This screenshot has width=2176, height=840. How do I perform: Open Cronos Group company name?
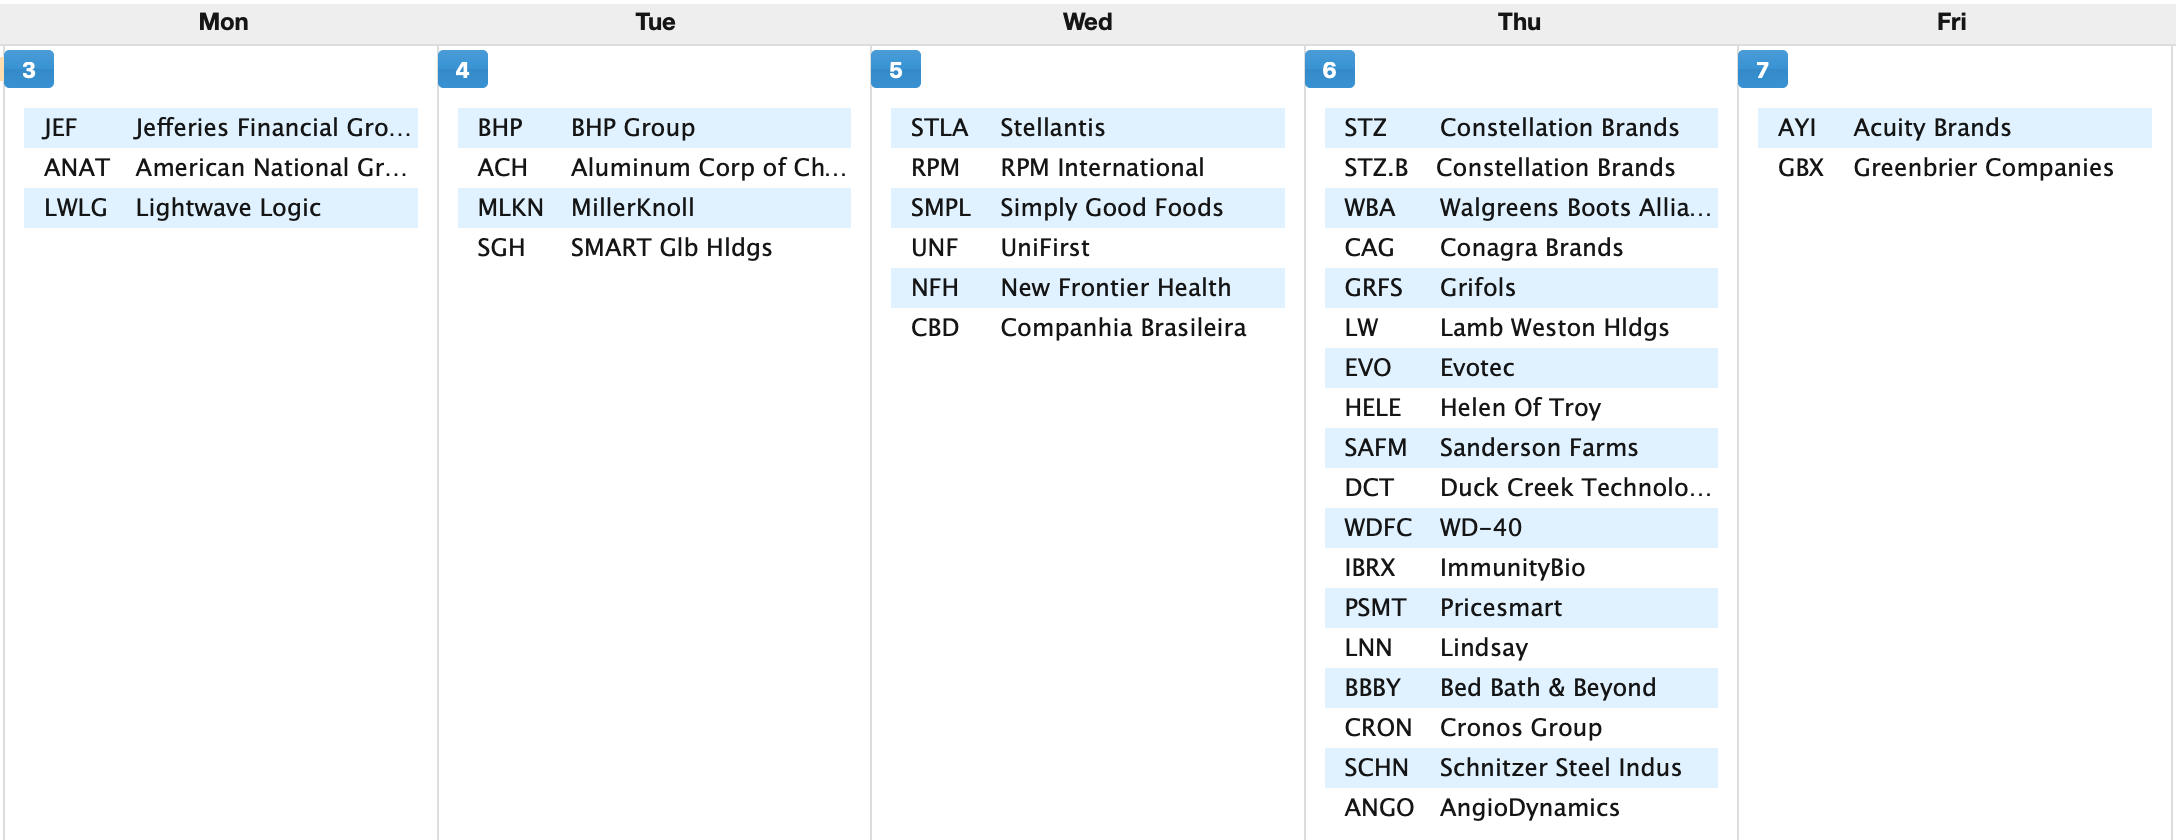coord(1521,728)
